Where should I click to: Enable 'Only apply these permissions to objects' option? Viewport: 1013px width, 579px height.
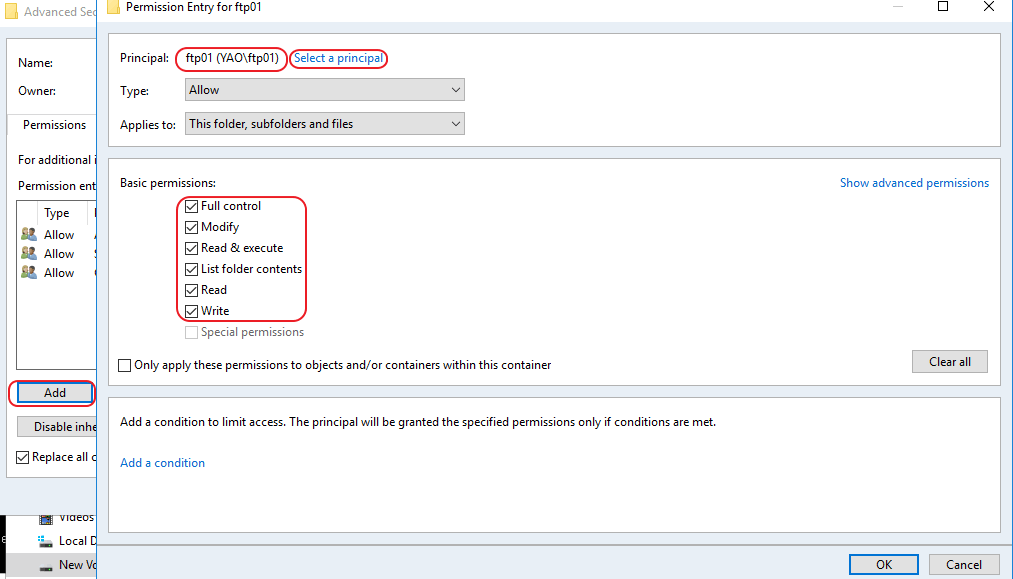click(x=125, y=365)
